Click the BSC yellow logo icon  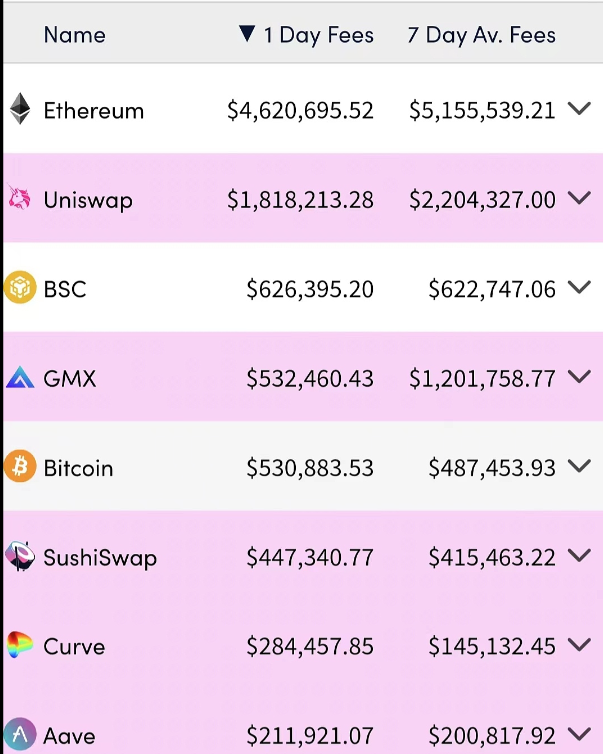coord(20,289)
